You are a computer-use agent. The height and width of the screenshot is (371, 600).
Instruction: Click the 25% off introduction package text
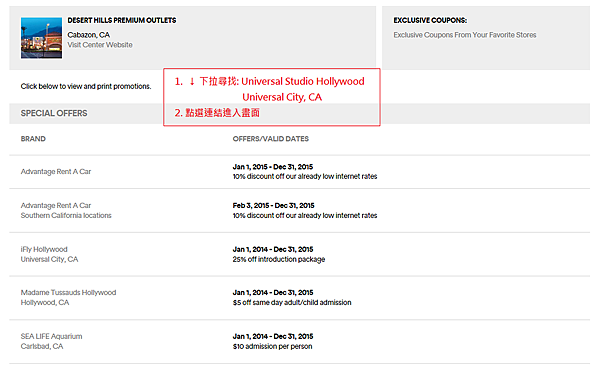279,259
